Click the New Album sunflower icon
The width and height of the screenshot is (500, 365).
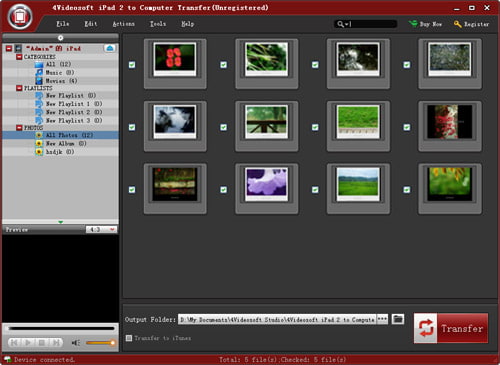(39, 143)
